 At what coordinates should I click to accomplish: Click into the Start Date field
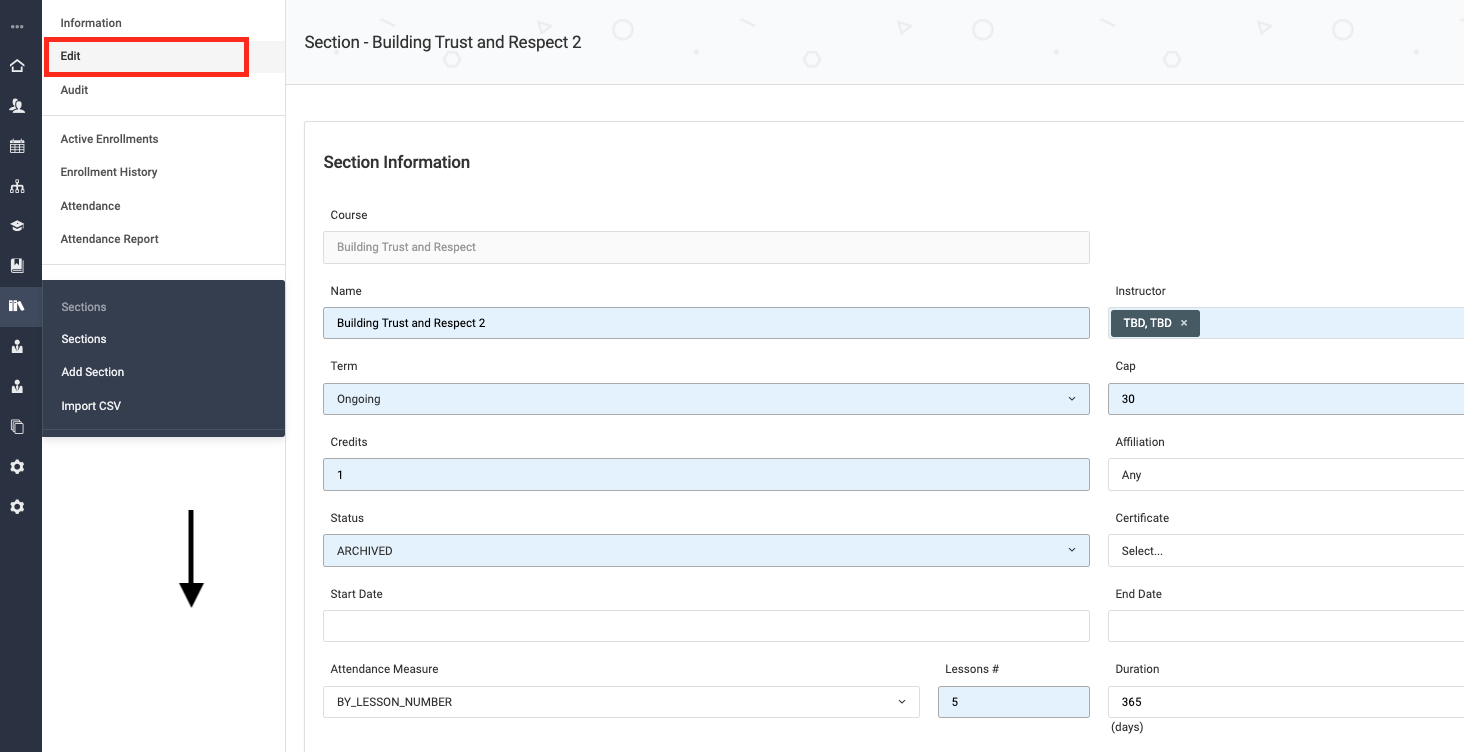(x=706, y=626)
